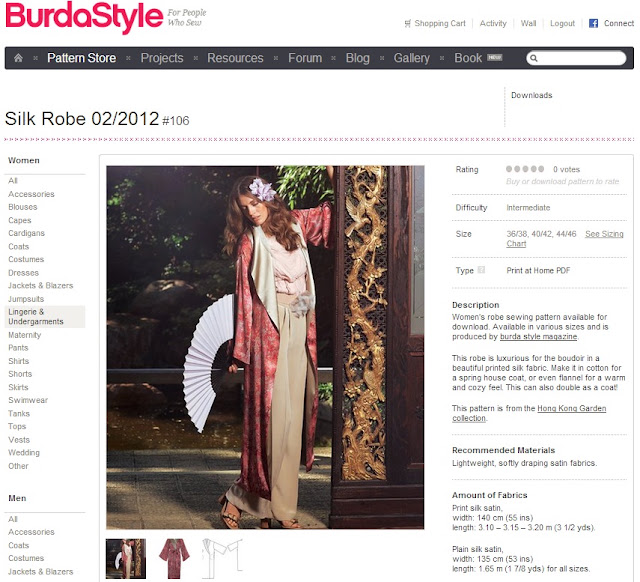Screen dimensions: 640x582
Task: Browse Tops category
Action: [x=17, y=426]
